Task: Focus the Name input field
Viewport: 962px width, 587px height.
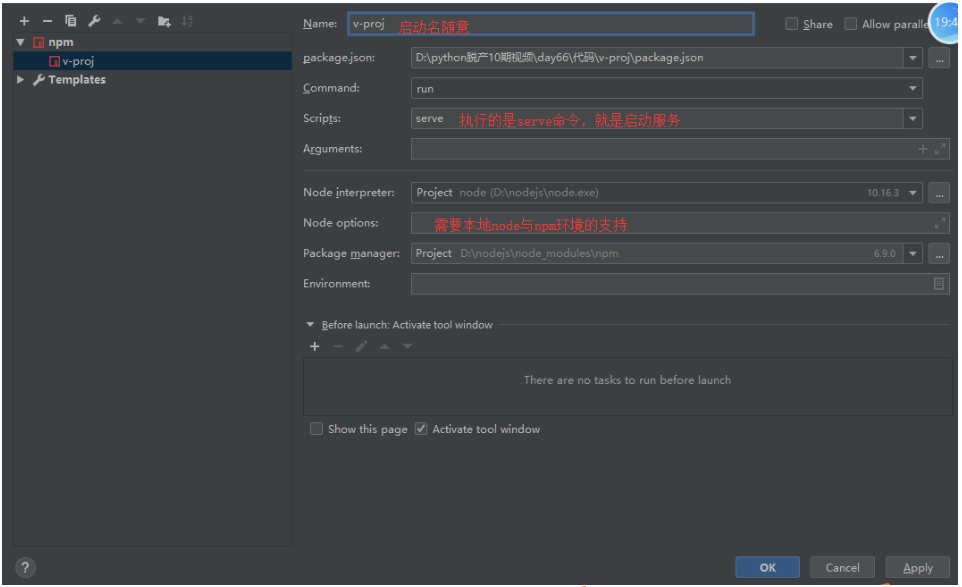Action: (551, 24)
